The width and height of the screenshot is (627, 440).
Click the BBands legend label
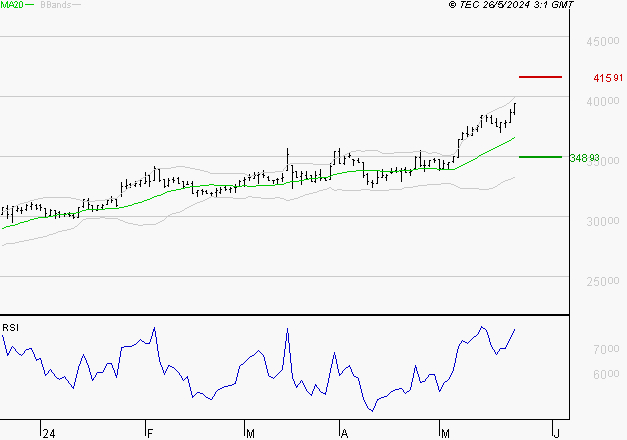pyautogui.click(x=56, y=5)
